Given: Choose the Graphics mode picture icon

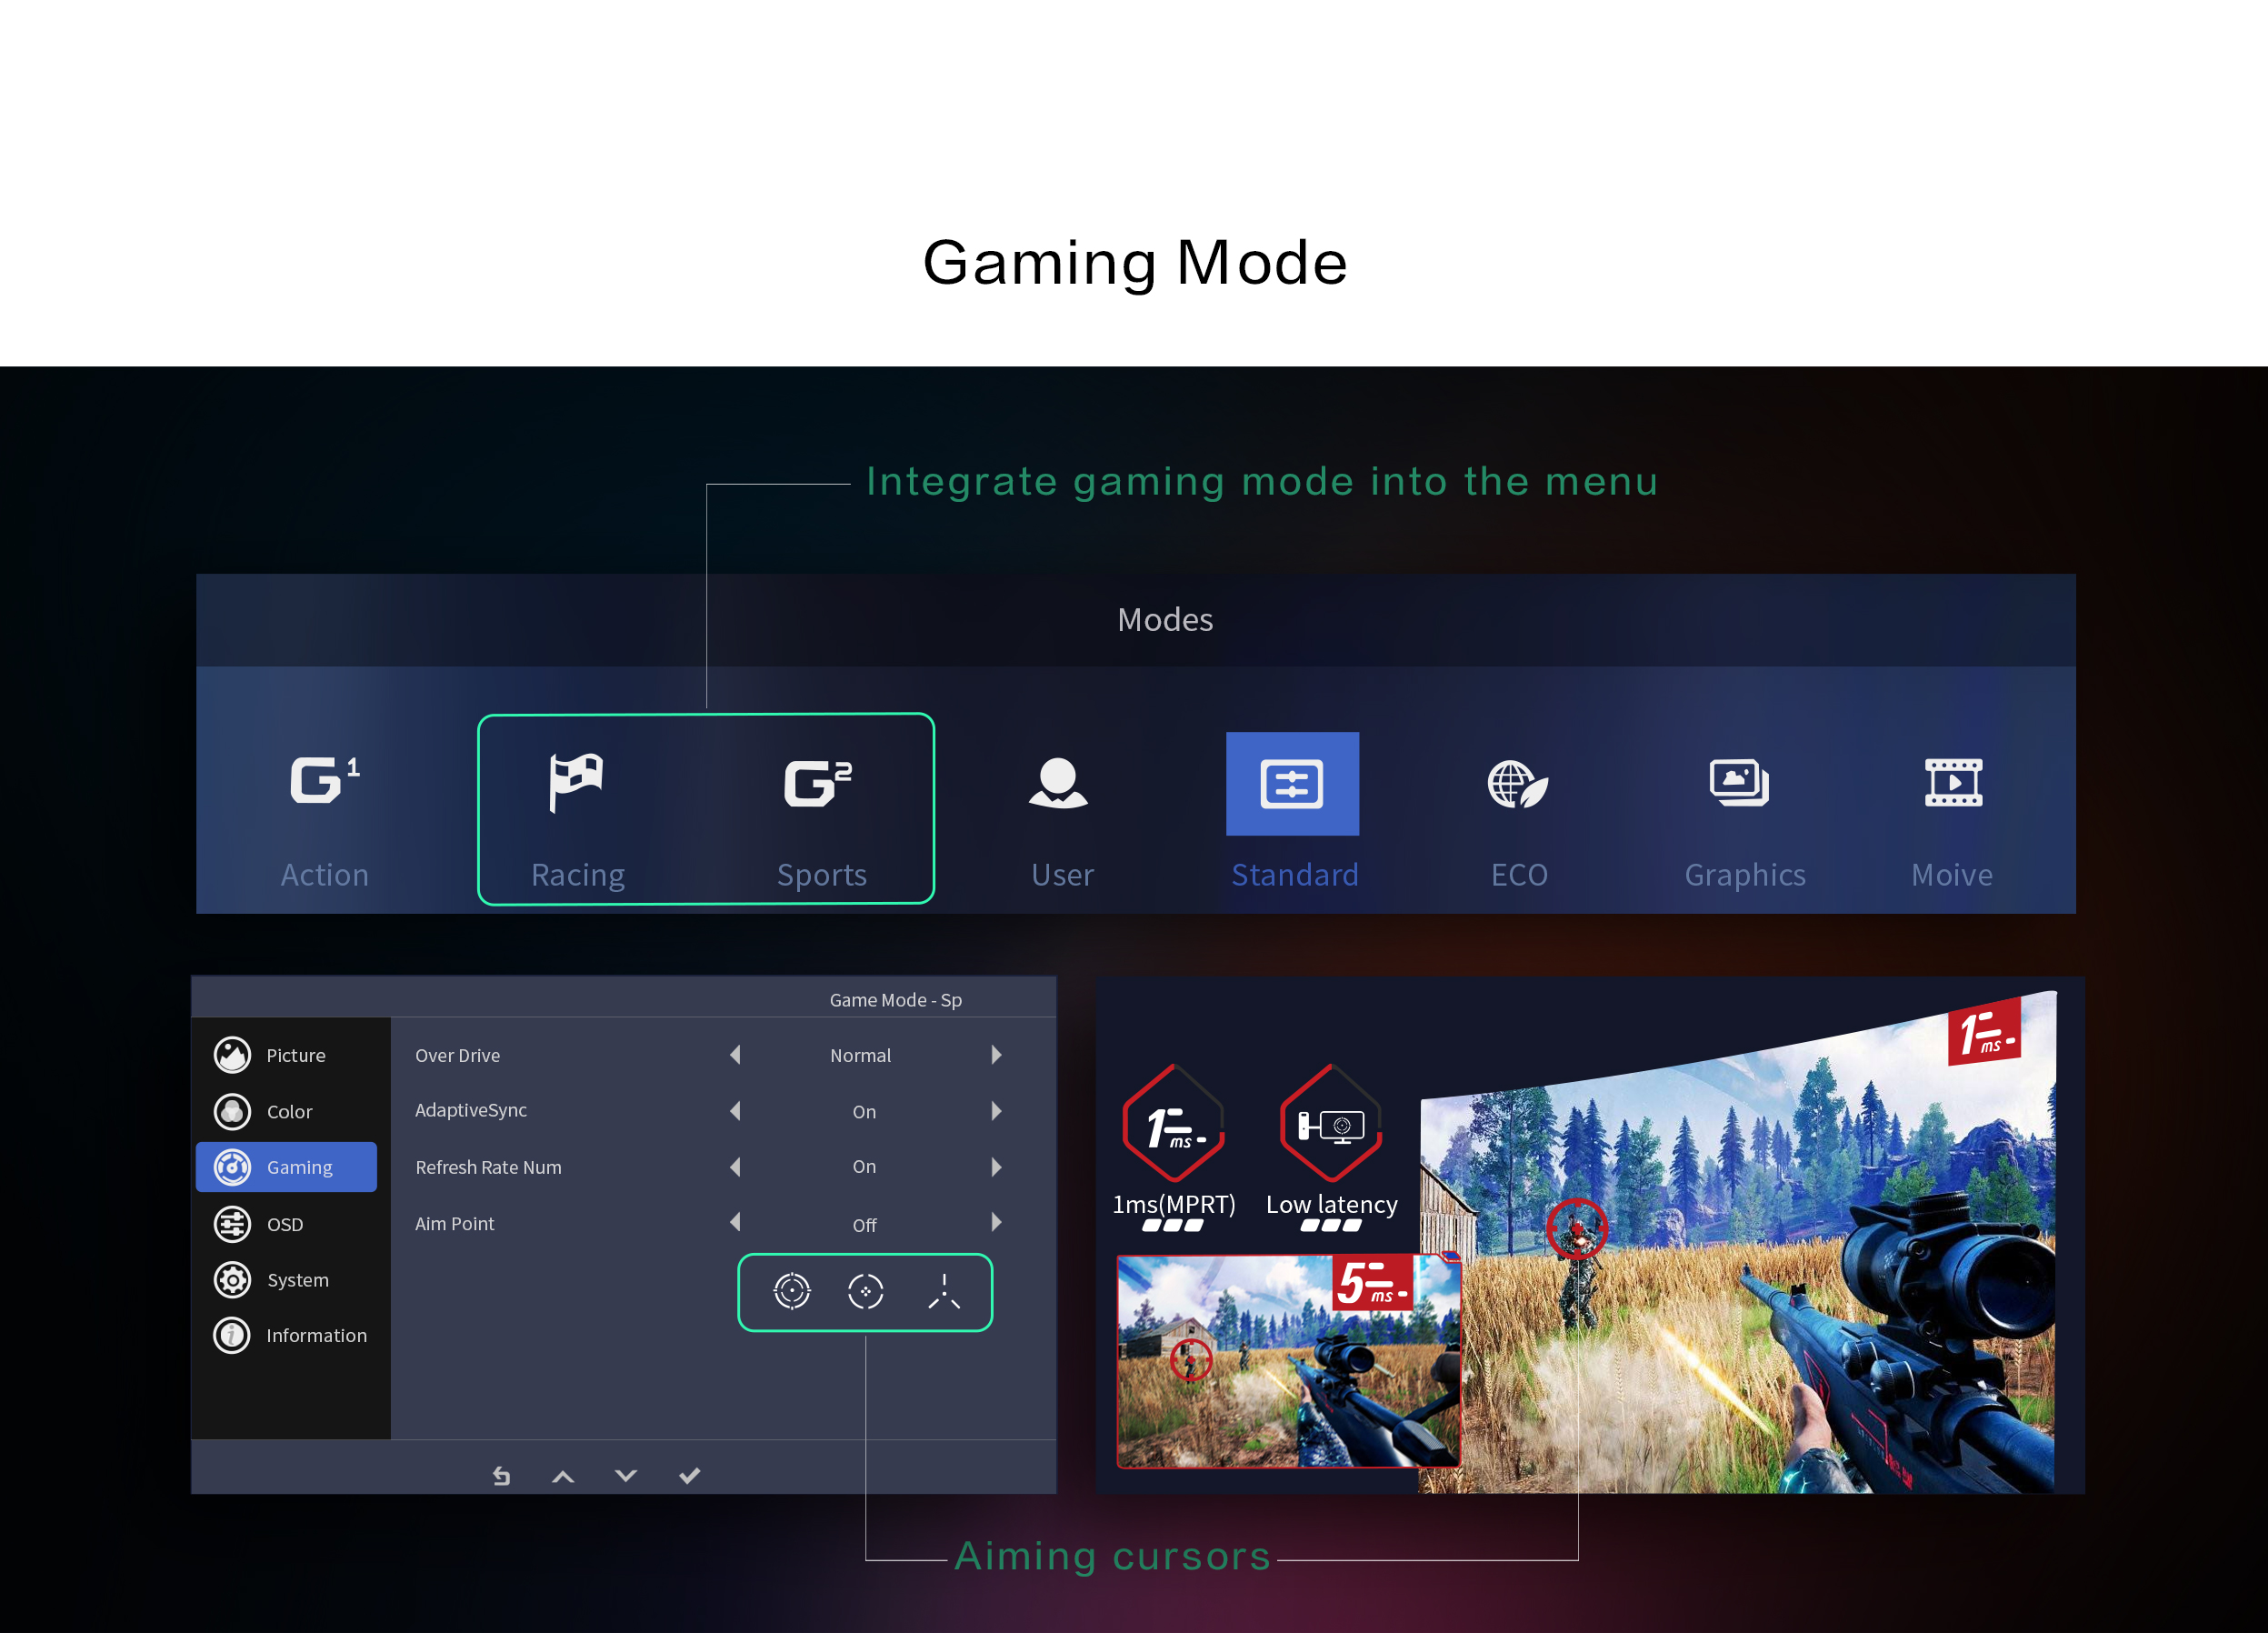Looking at the screenshot, I should click(x=1739, y=782).
